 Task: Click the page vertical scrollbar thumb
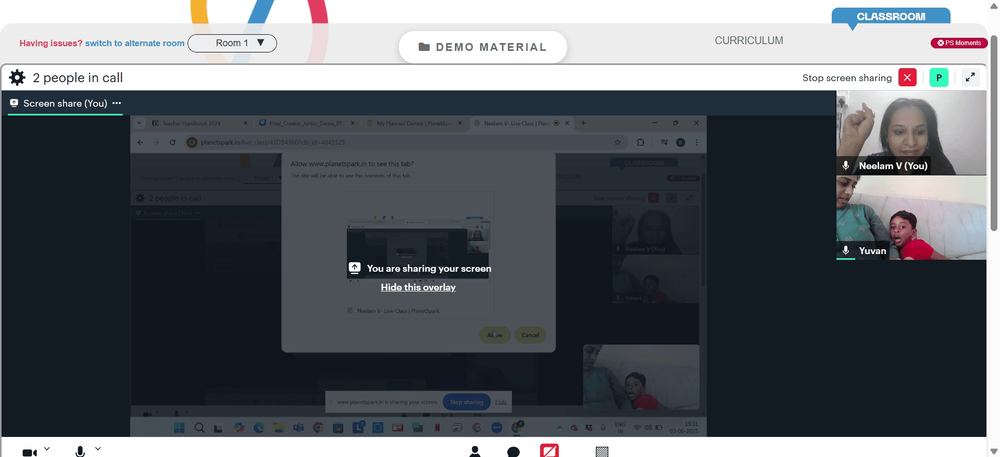coord(994,132)
